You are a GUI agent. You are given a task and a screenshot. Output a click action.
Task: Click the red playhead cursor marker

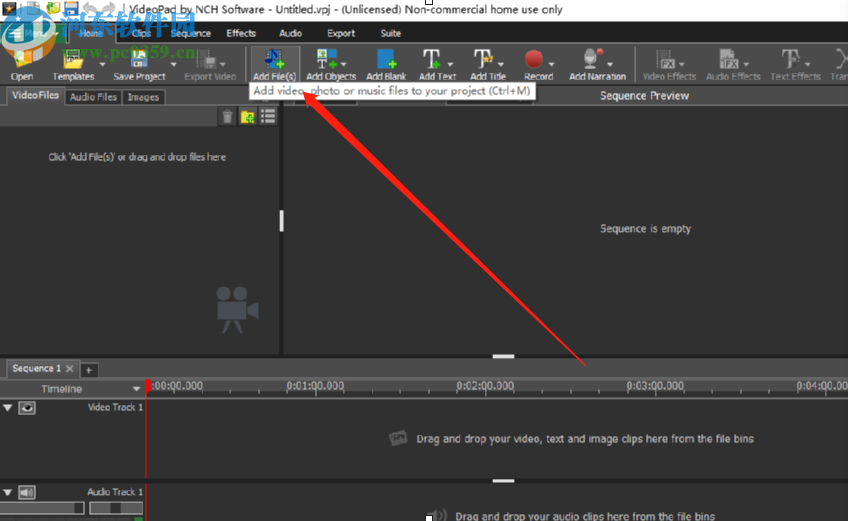148,386
